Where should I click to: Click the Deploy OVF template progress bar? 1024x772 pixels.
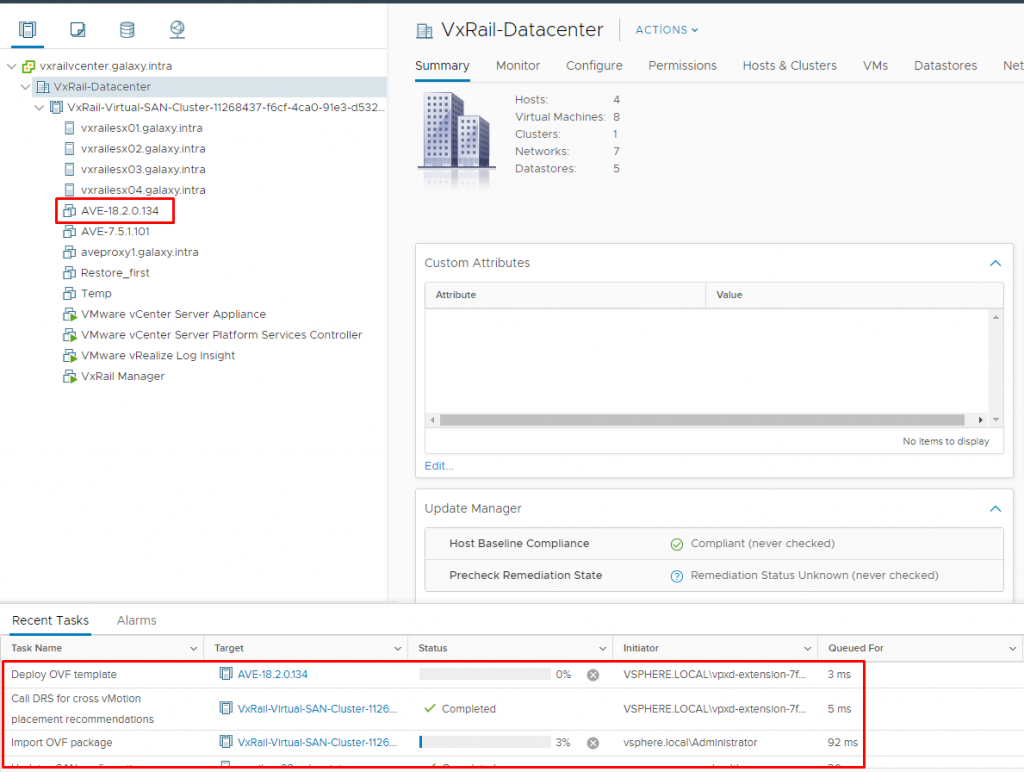[485, 675]
